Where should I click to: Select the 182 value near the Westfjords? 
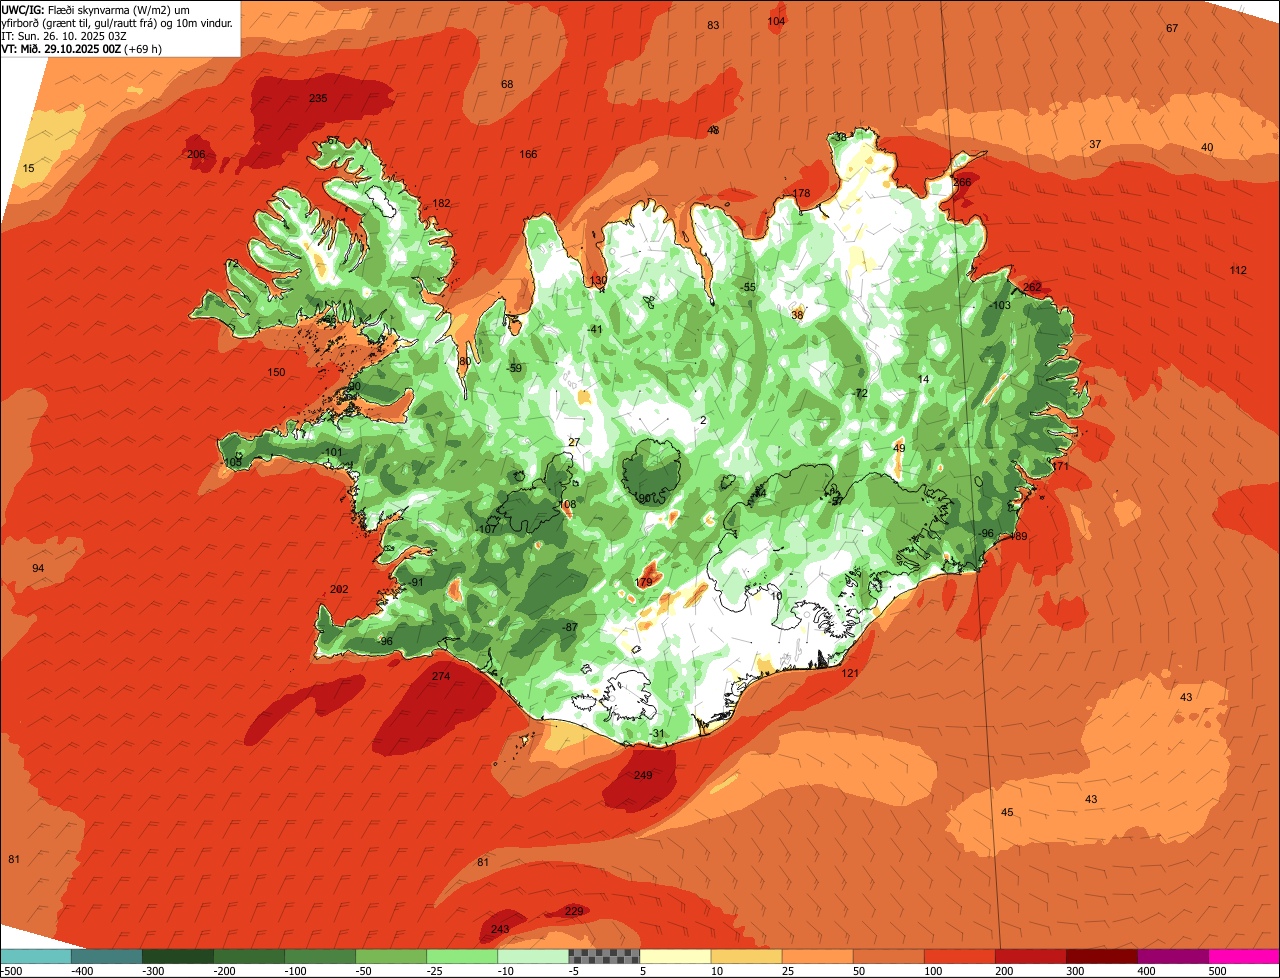click(441, 203)
